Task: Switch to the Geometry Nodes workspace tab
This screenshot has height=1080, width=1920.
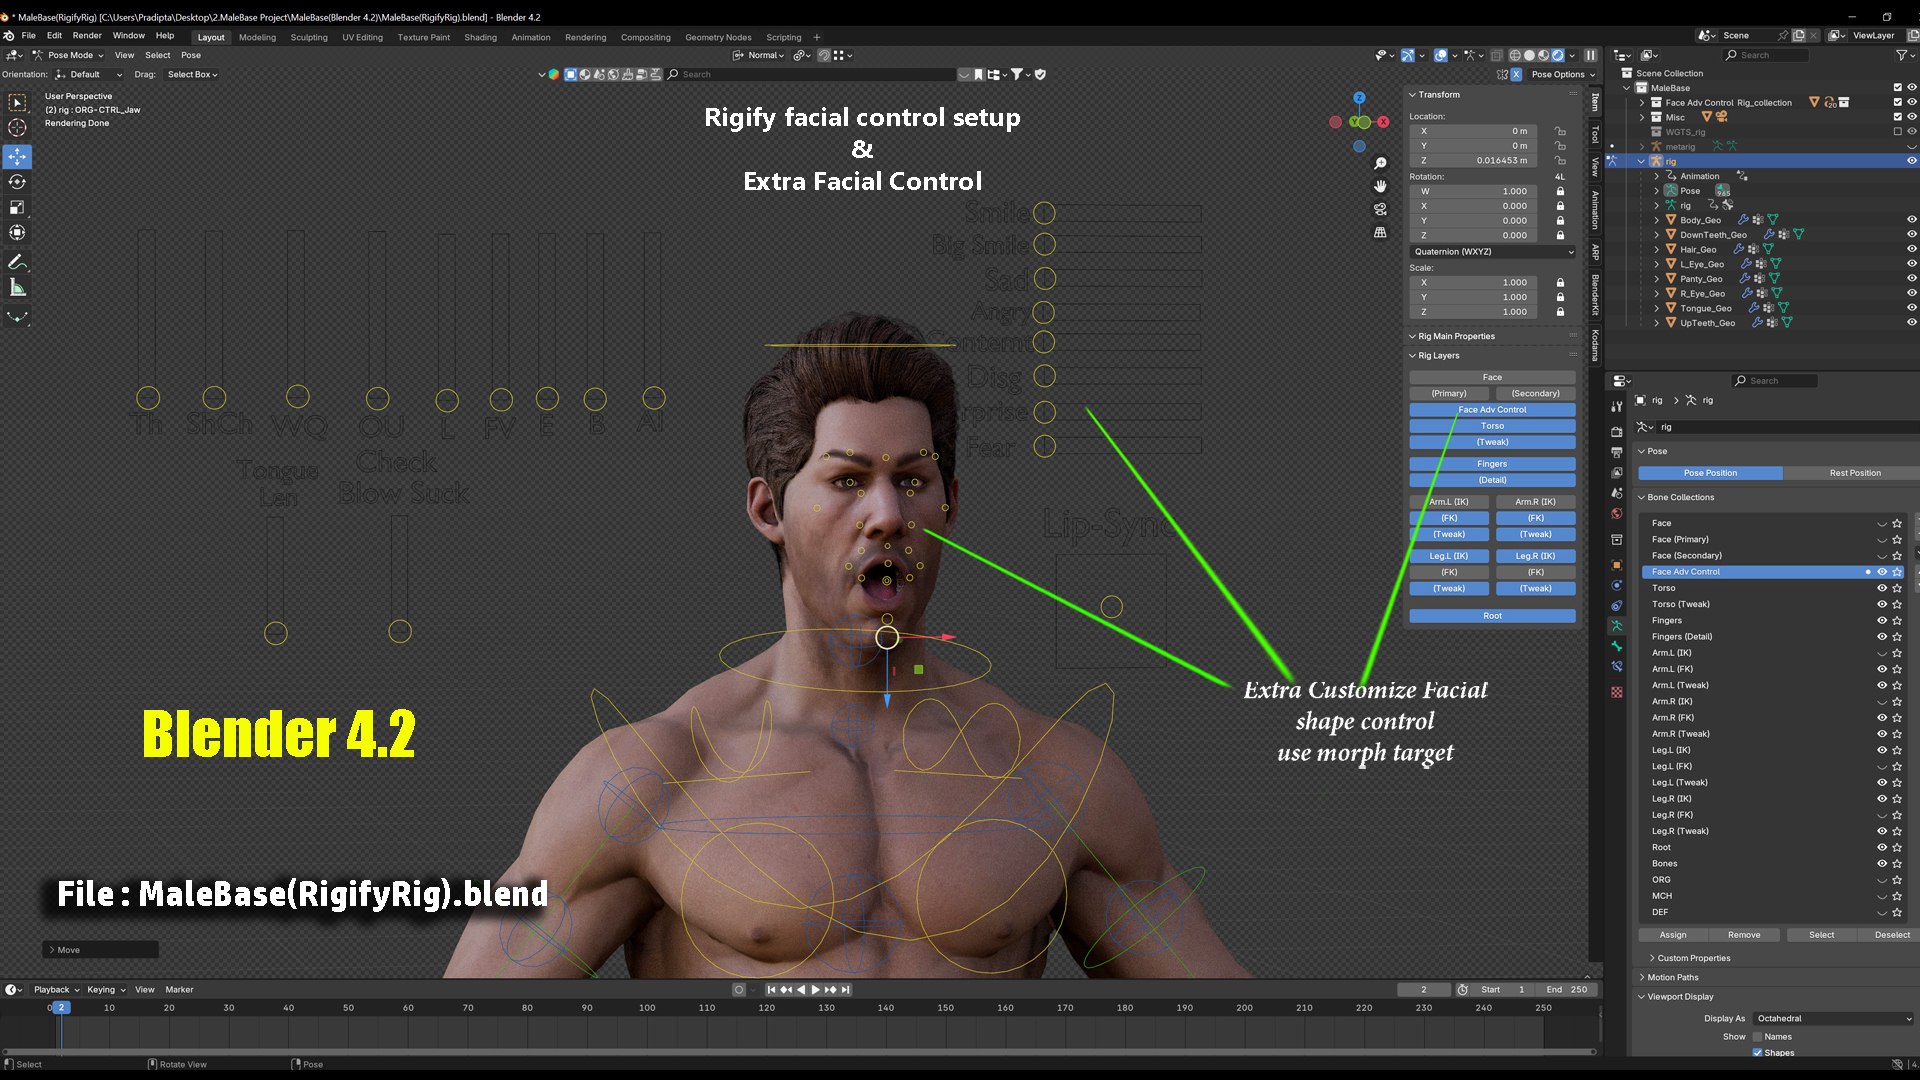Action: tap(718, 37)
